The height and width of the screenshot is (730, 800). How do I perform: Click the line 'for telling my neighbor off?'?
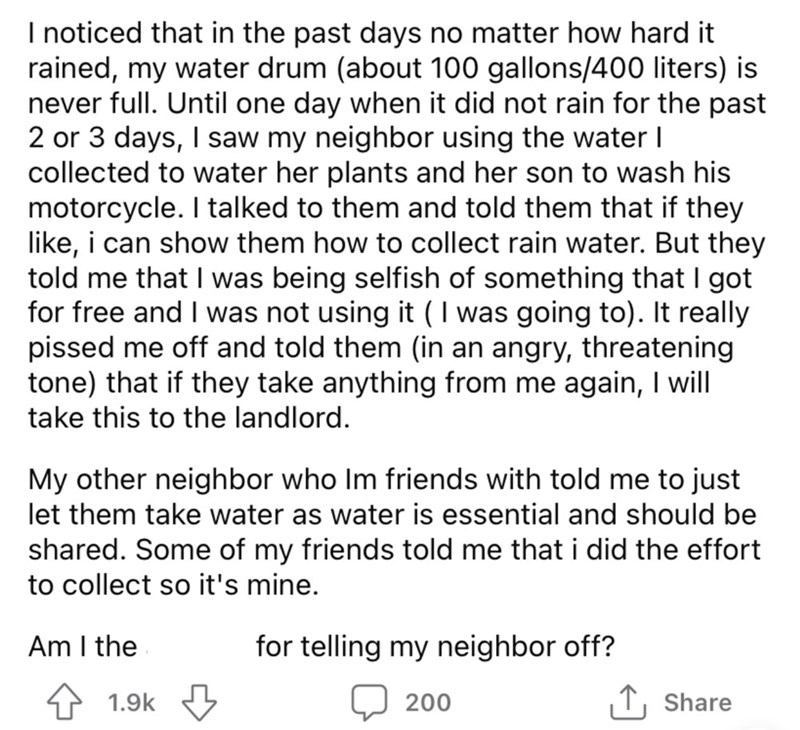pos(435,647)
